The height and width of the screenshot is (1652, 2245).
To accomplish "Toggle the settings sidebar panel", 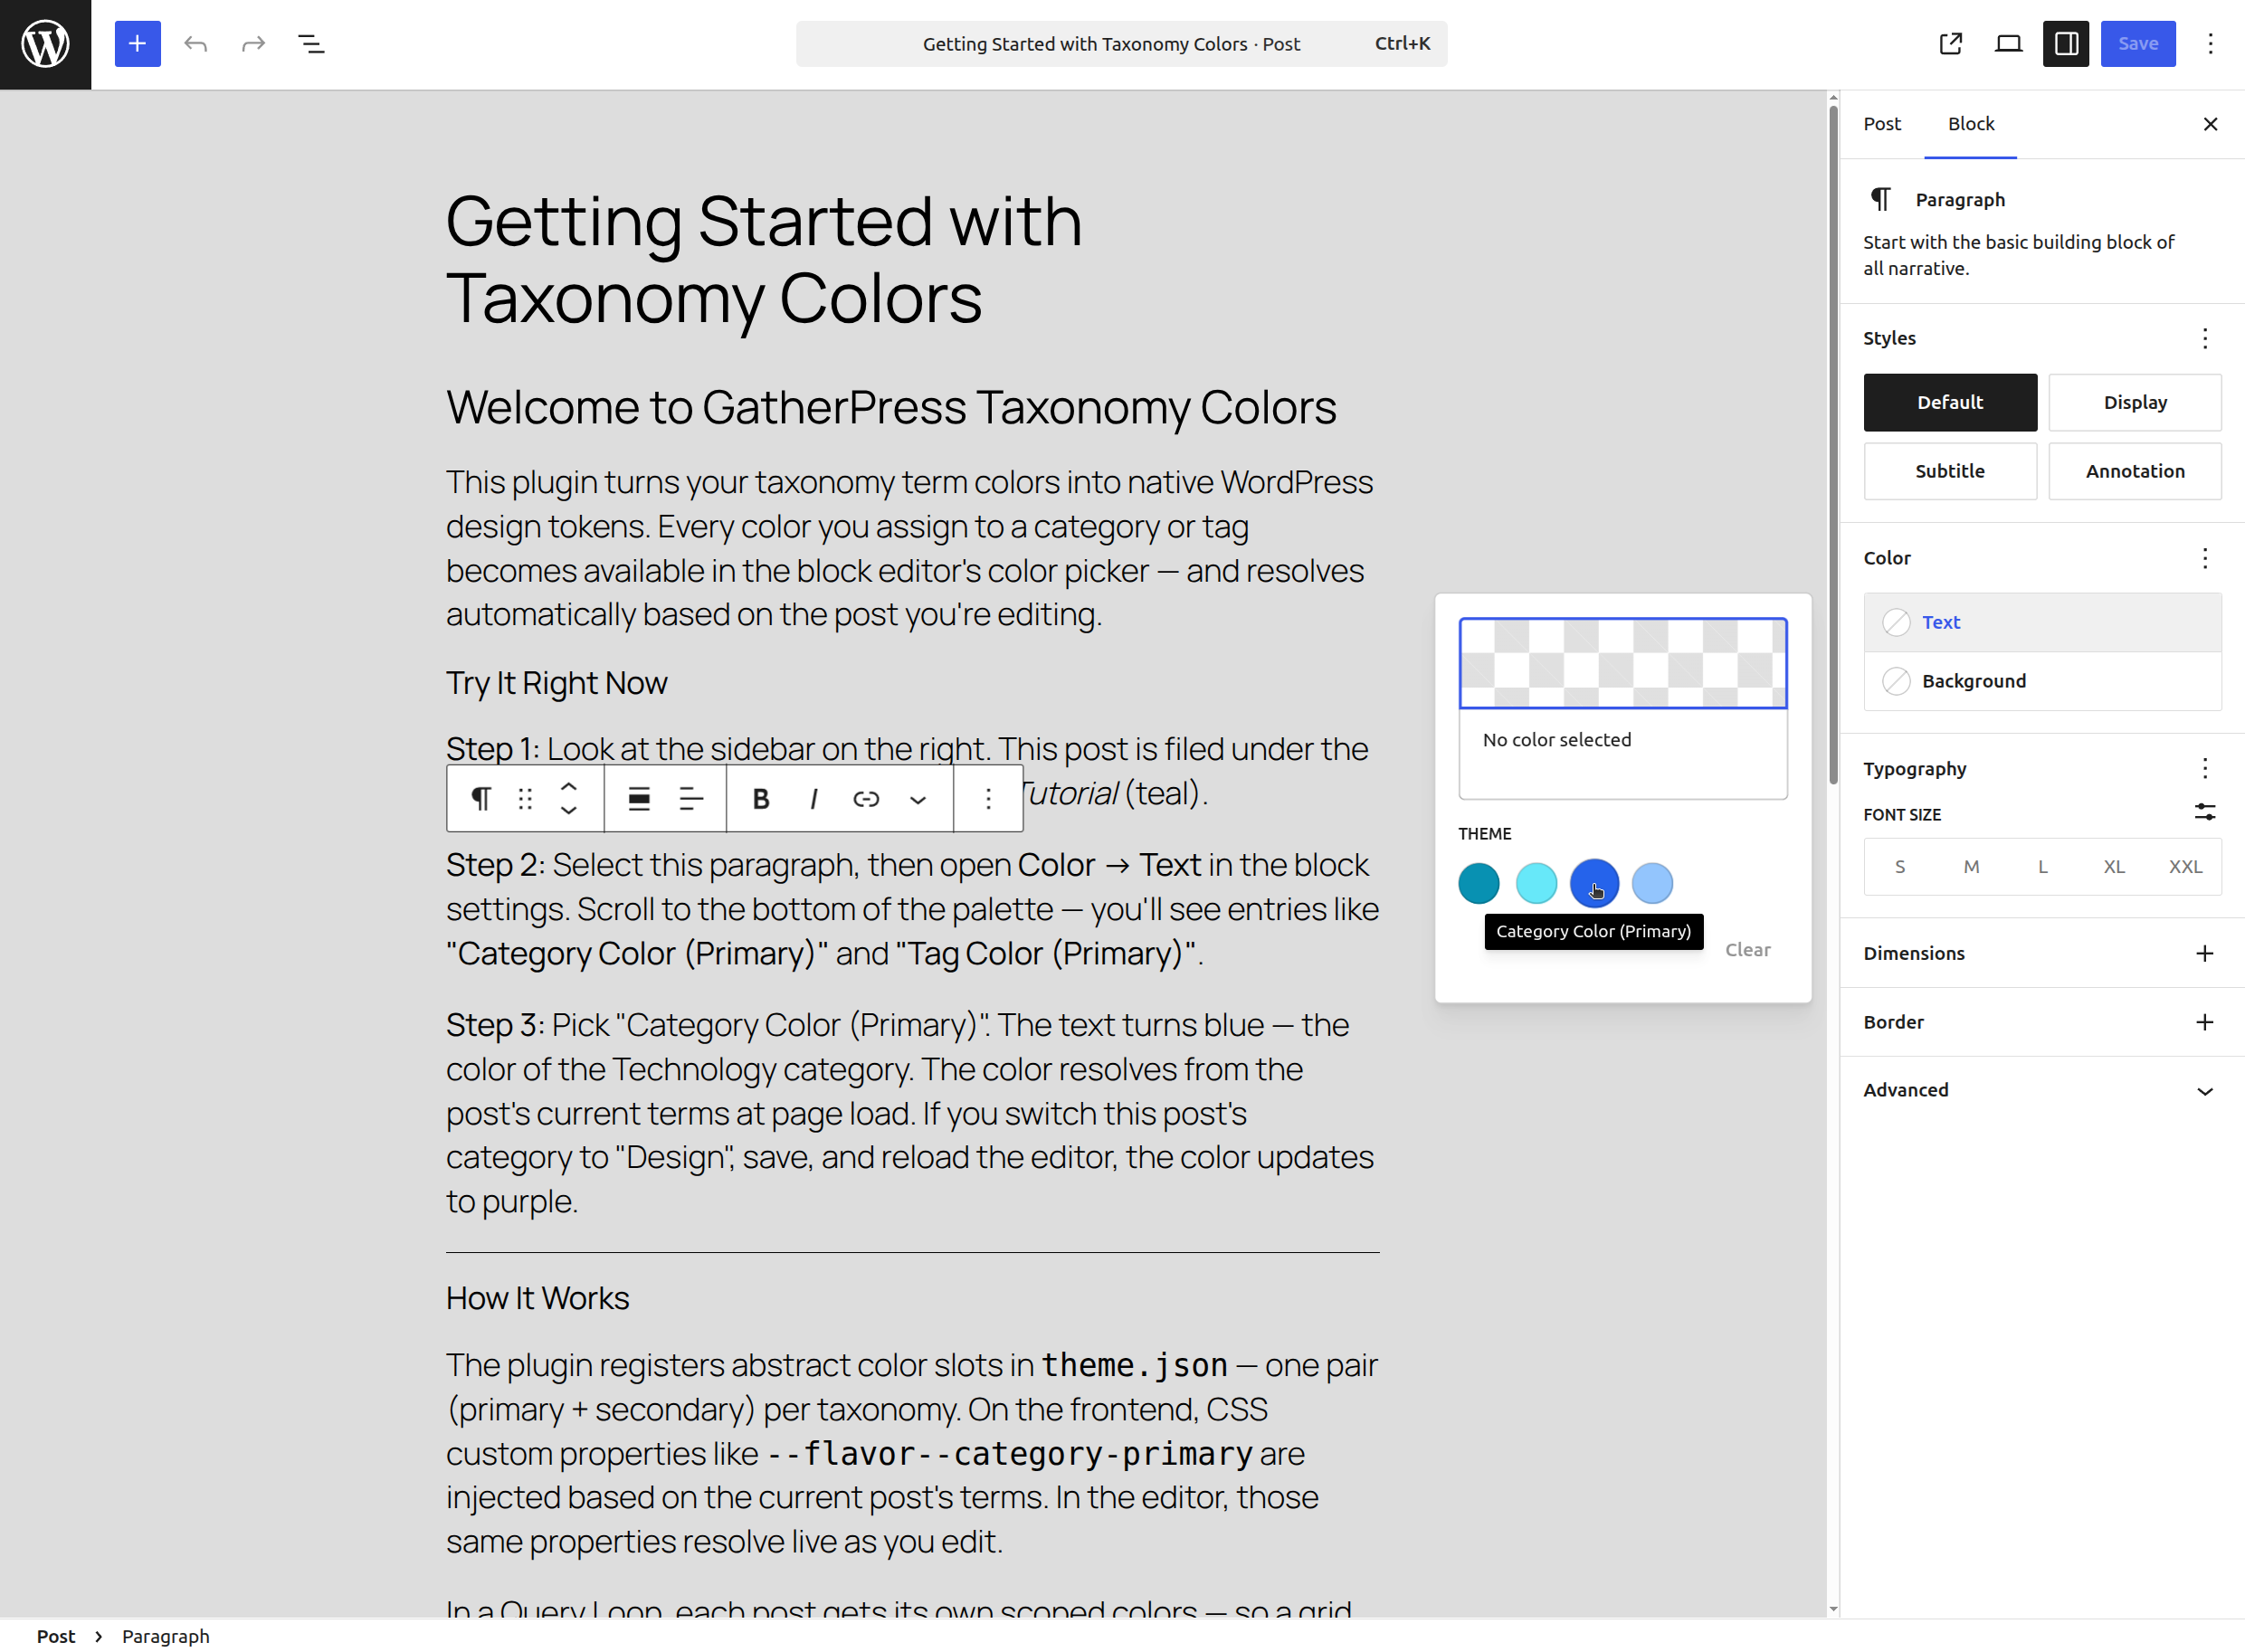I will click(2066, 44).
